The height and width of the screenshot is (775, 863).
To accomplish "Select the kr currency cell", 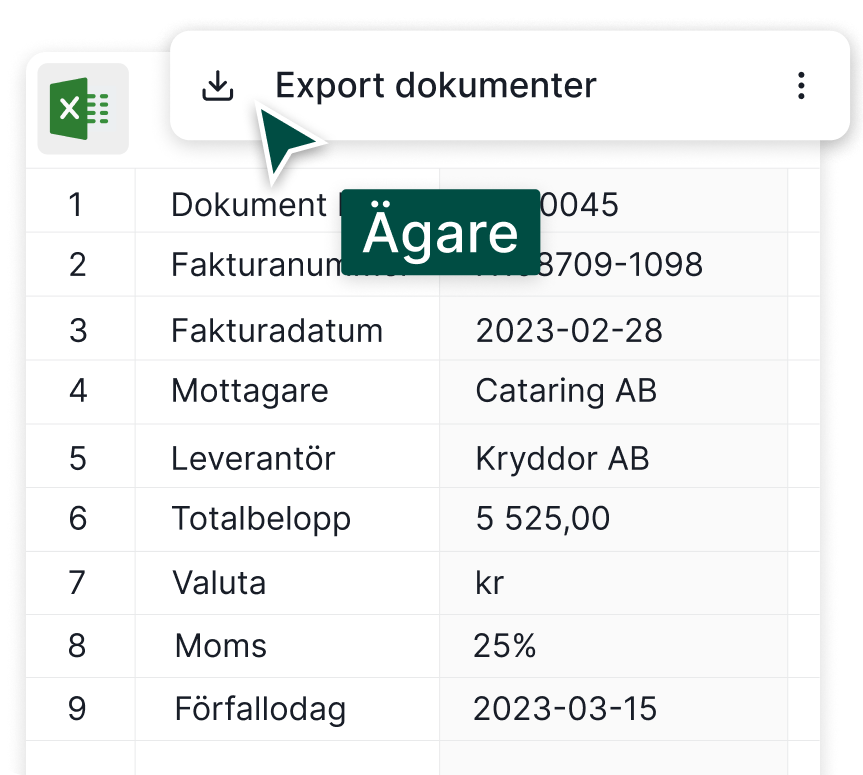I will click(490, 583).
